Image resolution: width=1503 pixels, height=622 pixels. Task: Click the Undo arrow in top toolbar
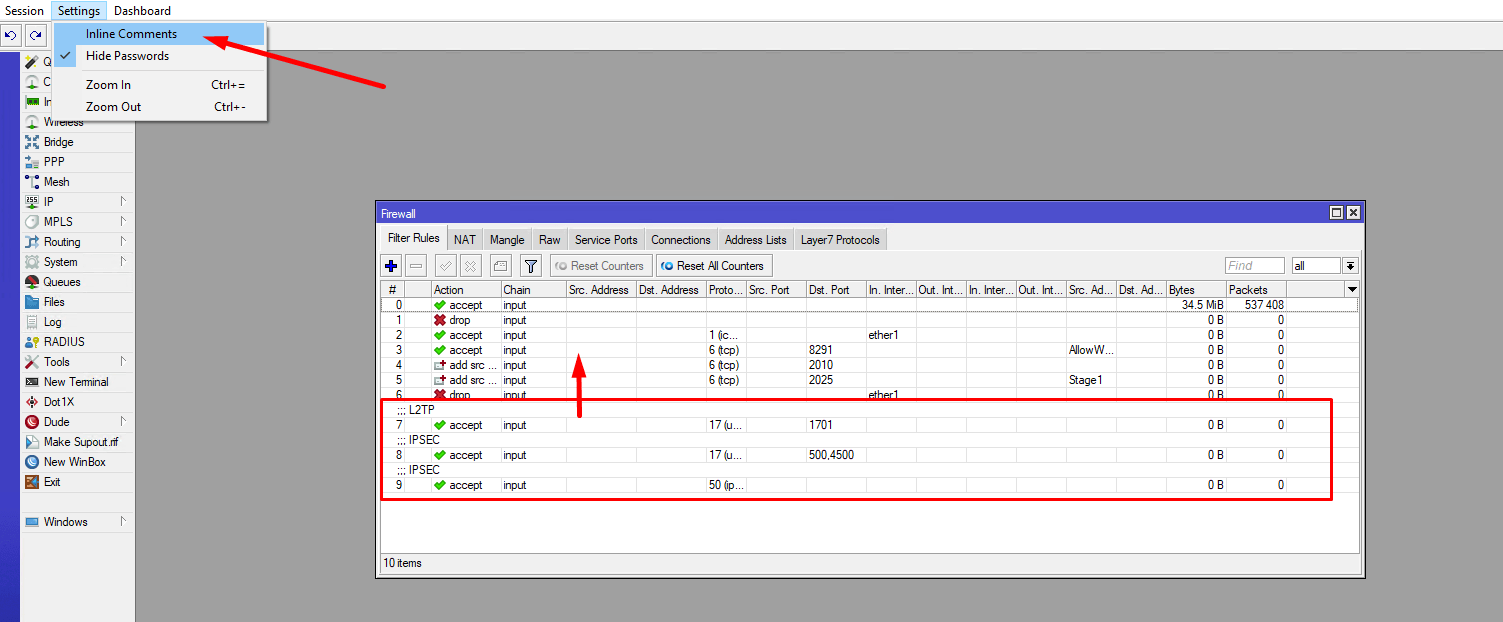[11, 36]
